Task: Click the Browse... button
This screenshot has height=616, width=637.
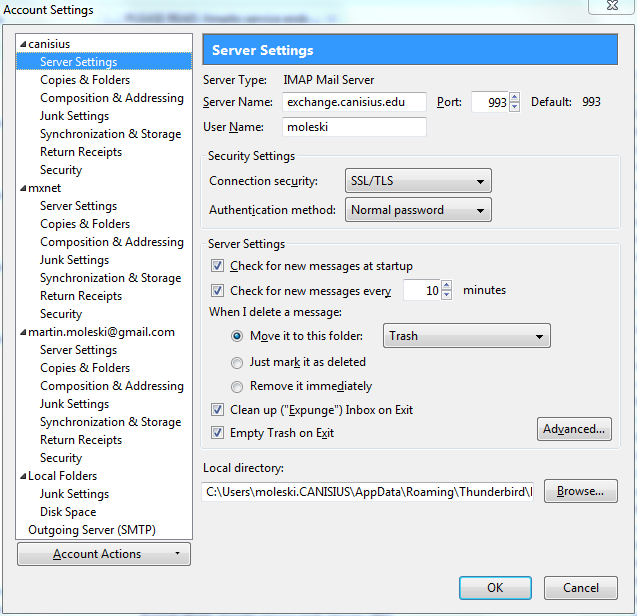Action: (581, 491)
